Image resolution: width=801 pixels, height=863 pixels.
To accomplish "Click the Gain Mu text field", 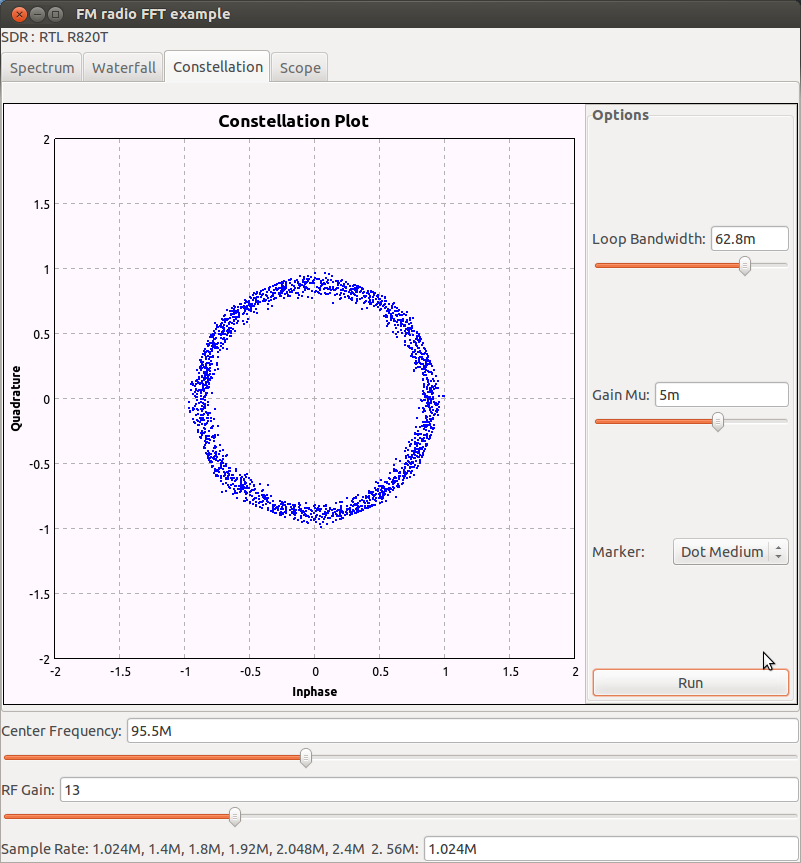I will click(x=721, y=394).
